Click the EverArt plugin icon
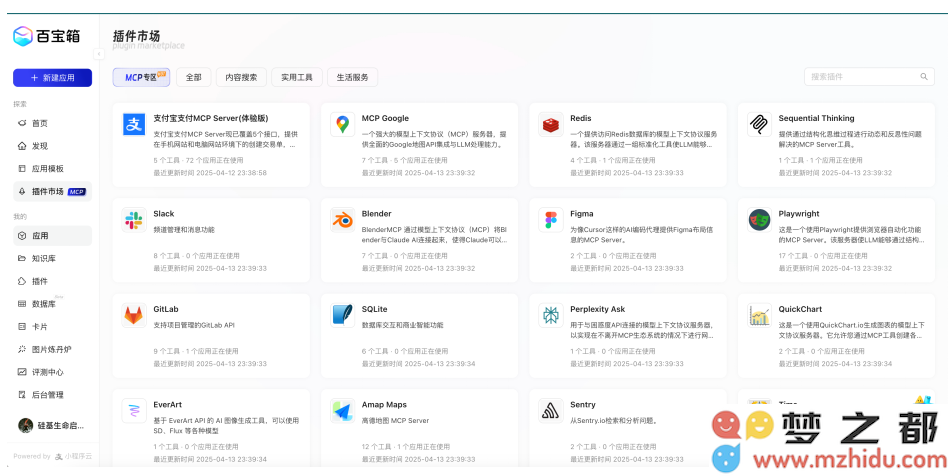Screen dimensions: 949x476 click(x=134, y=411)
